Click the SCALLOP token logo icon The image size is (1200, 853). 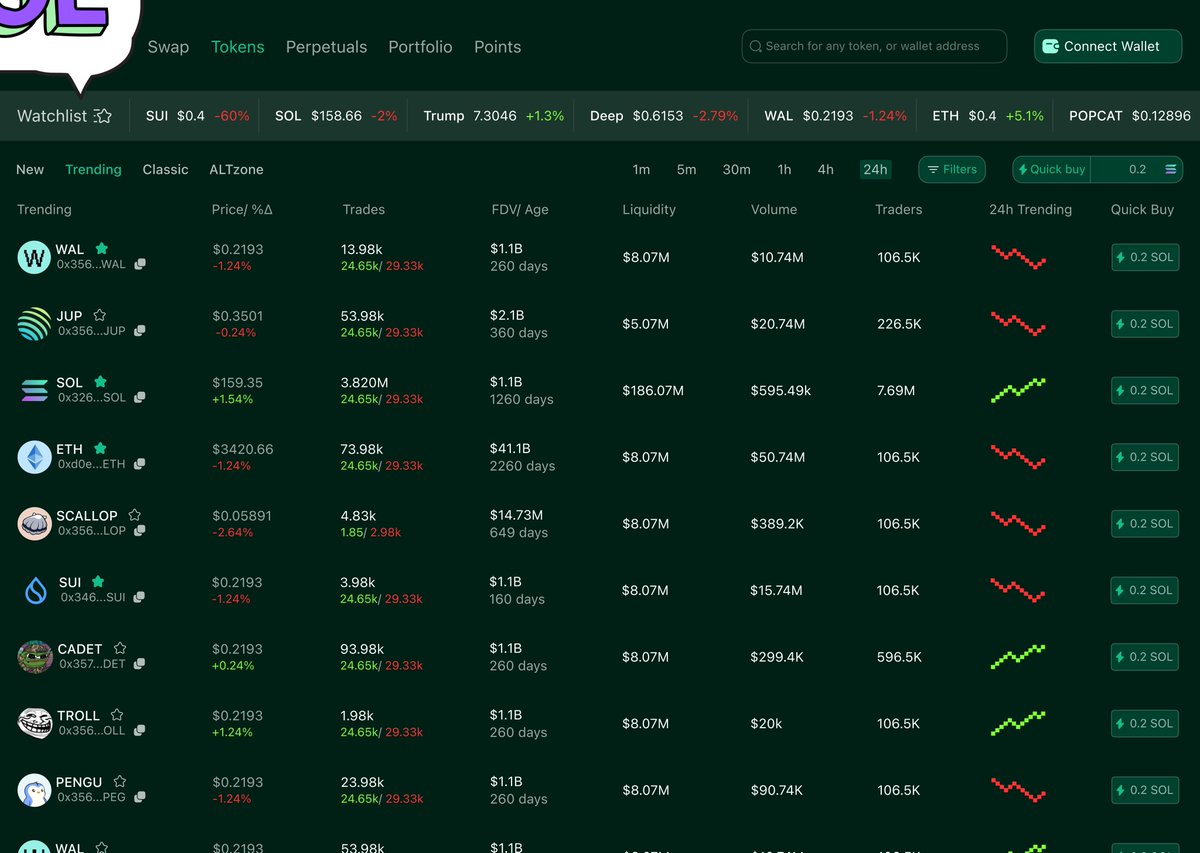point(34,523)
